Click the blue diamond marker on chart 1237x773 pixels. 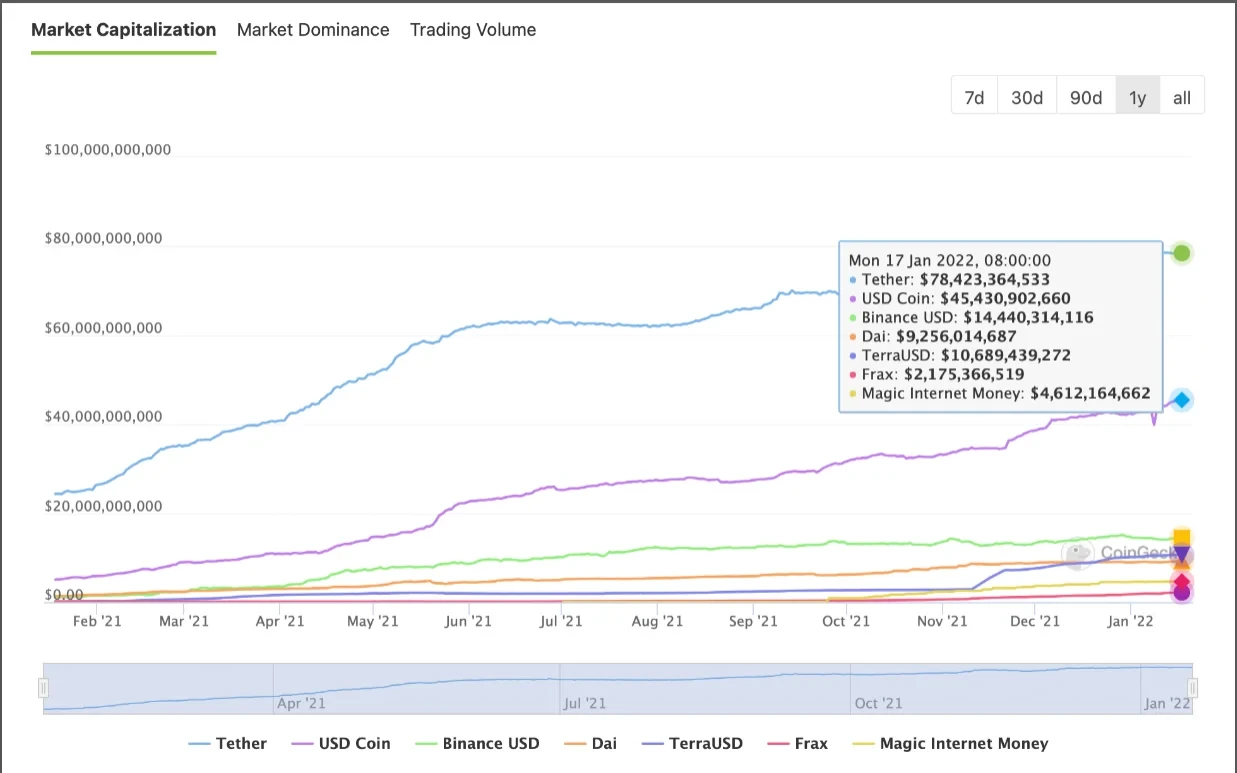pyautogui.click(x=1182, y=400)
